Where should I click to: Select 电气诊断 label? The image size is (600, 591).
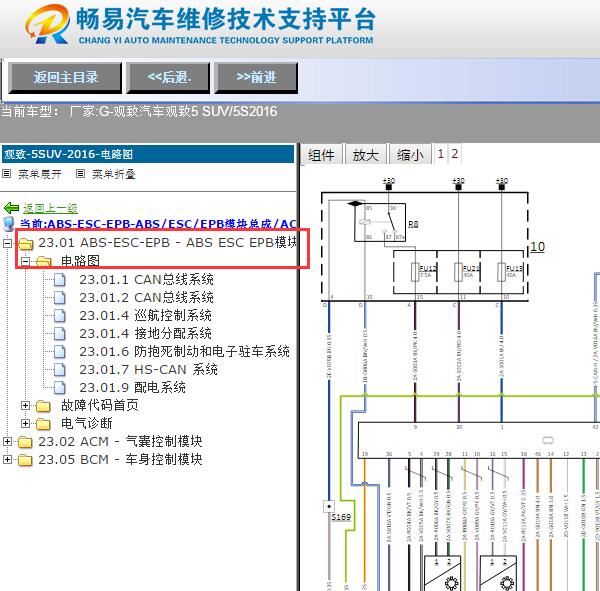(87, 423)
